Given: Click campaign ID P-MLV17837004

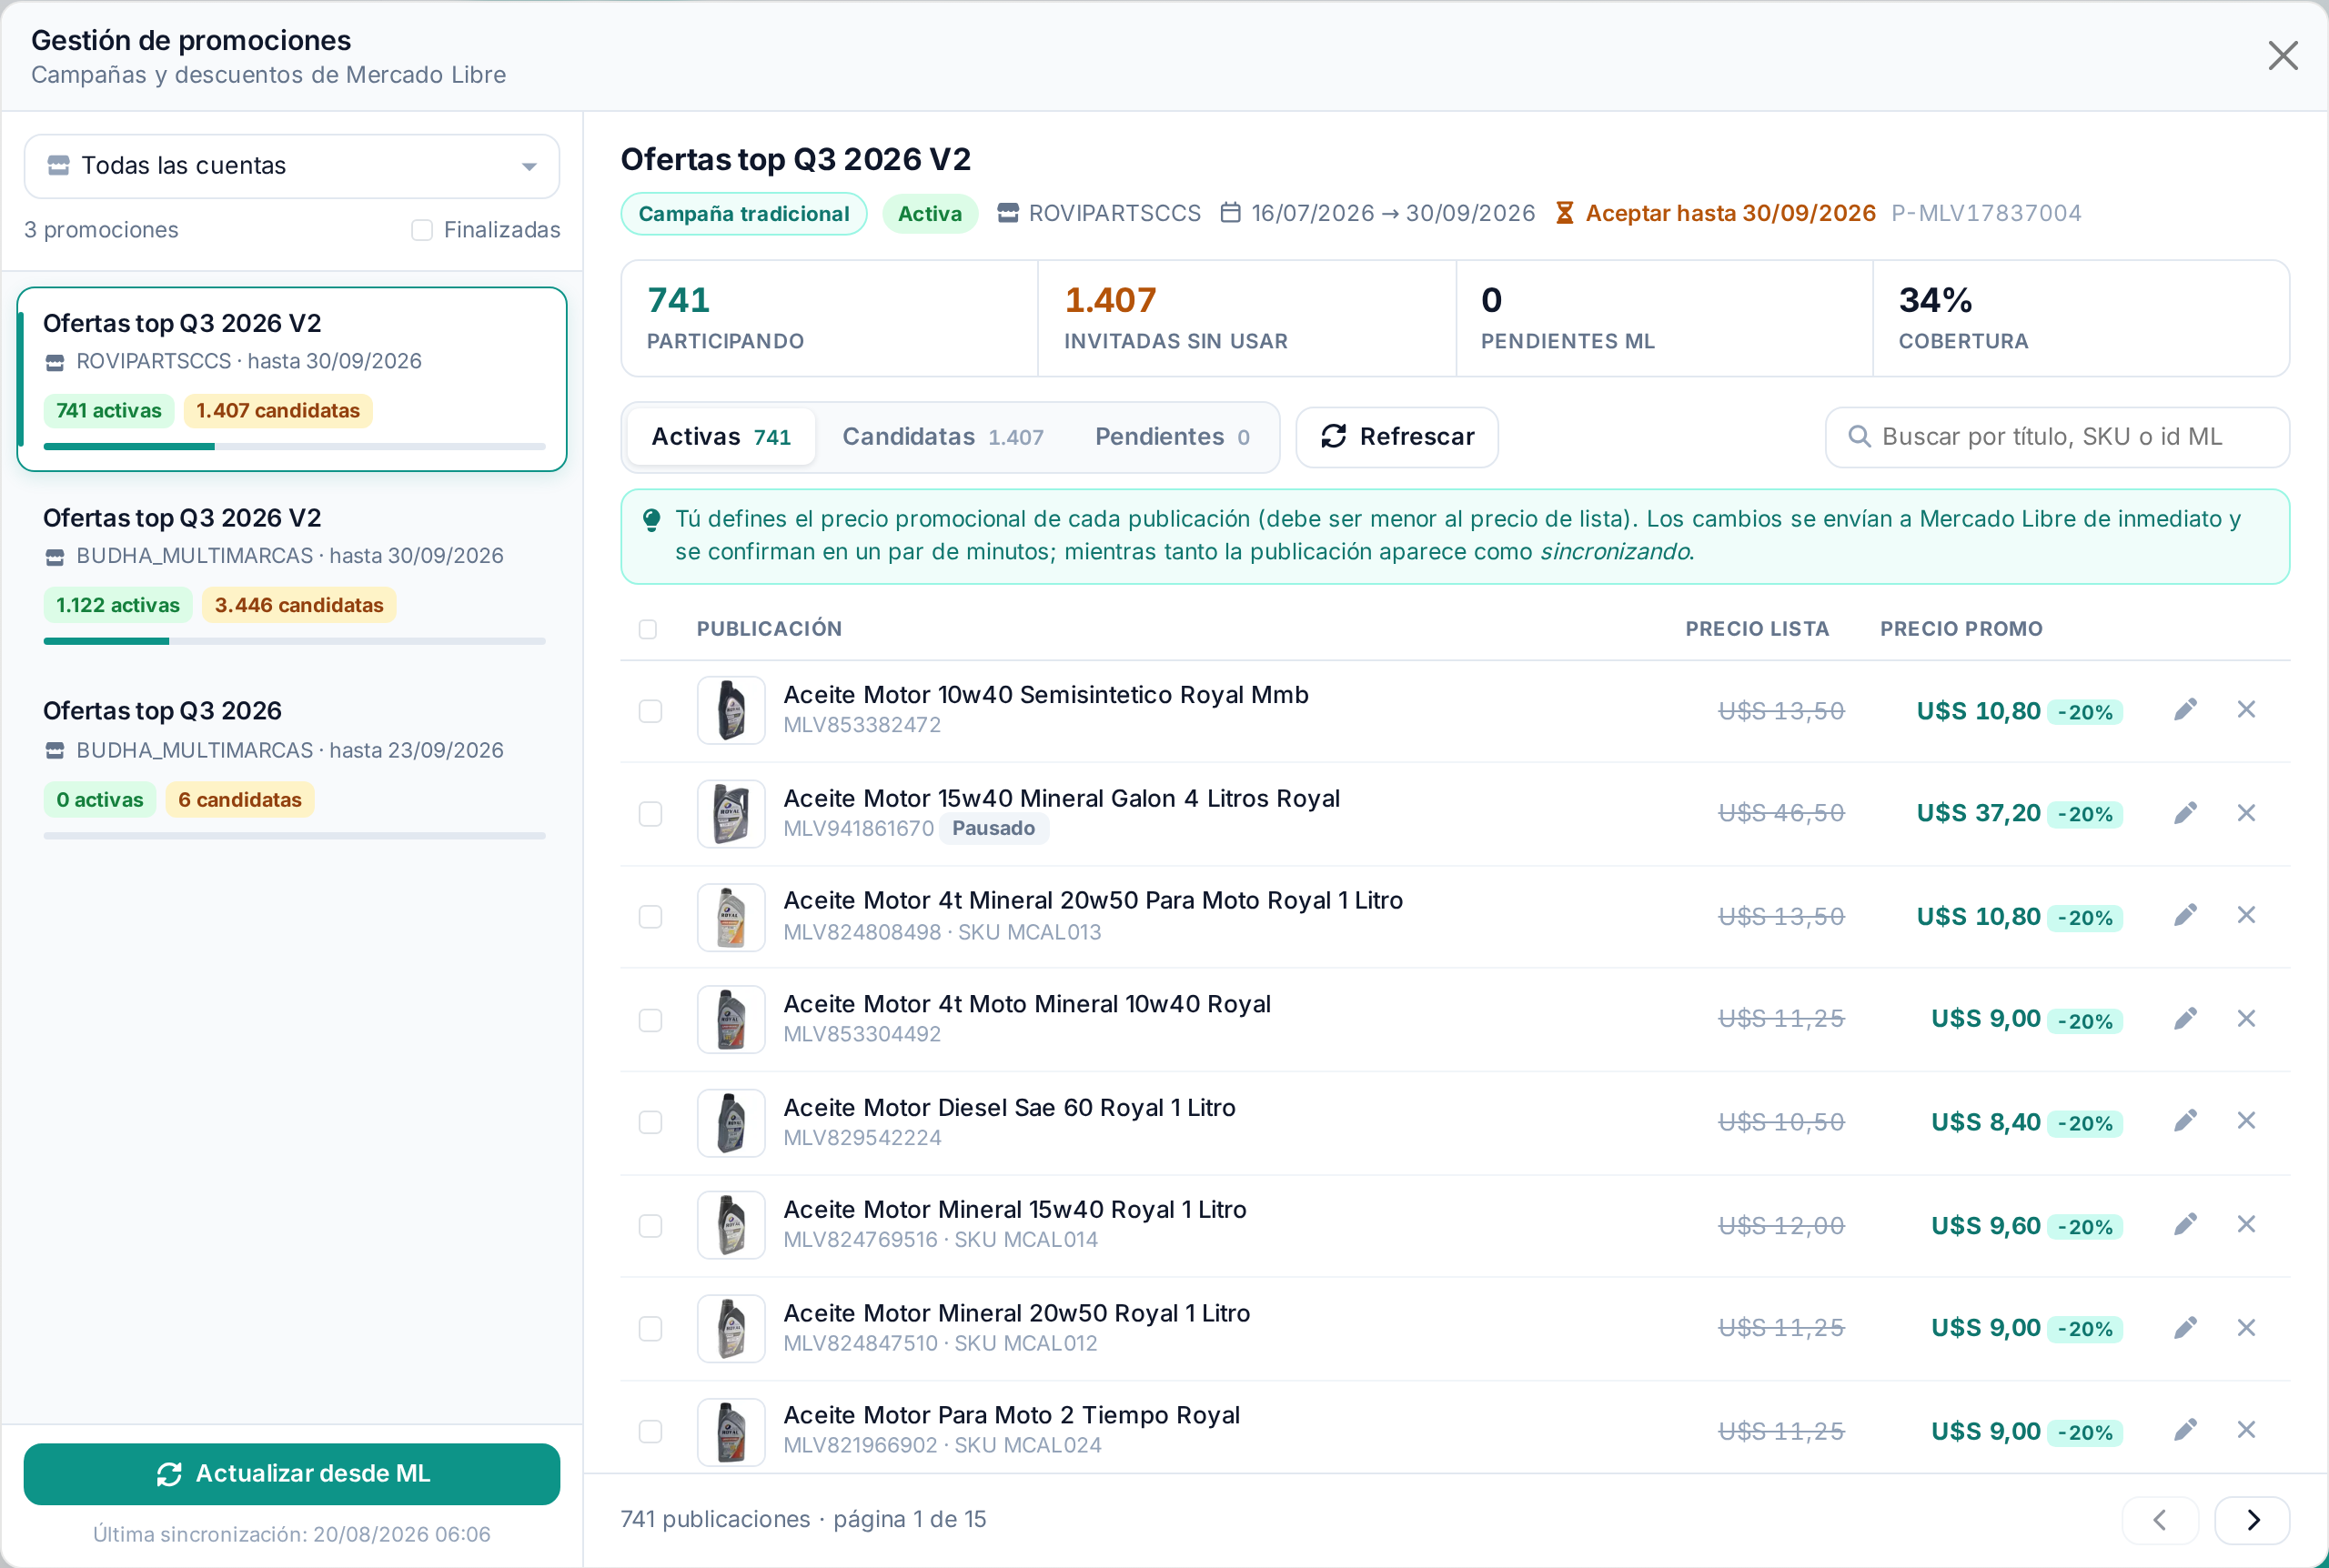Looking at the screenshot, I should click(x=1986, y=214).
